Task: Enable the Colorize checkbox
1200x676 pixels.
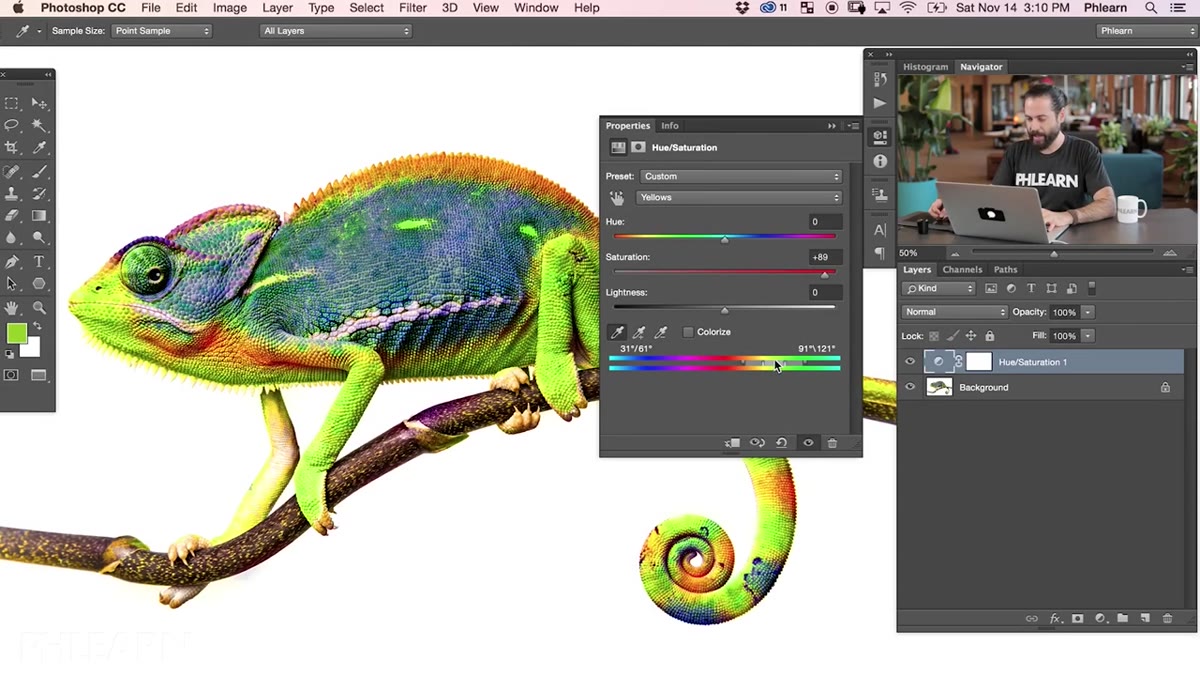Action: pyautogui.click(x=688, y=332)
